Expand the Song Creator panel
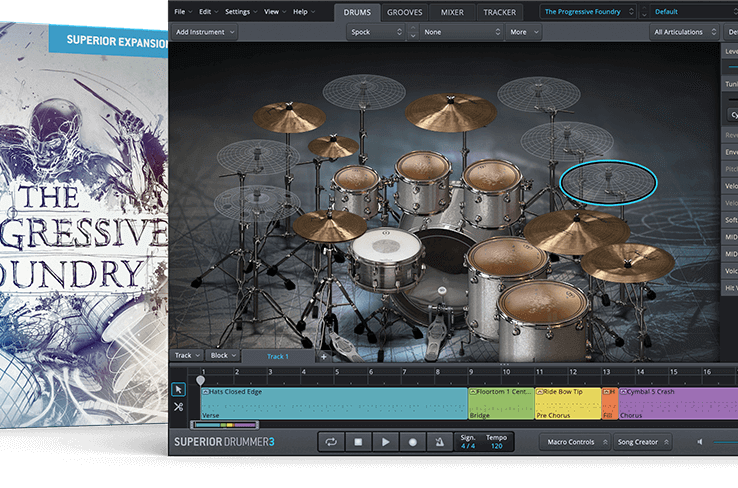The width and height of the screenshot is (738, 488). coord(642,442)
